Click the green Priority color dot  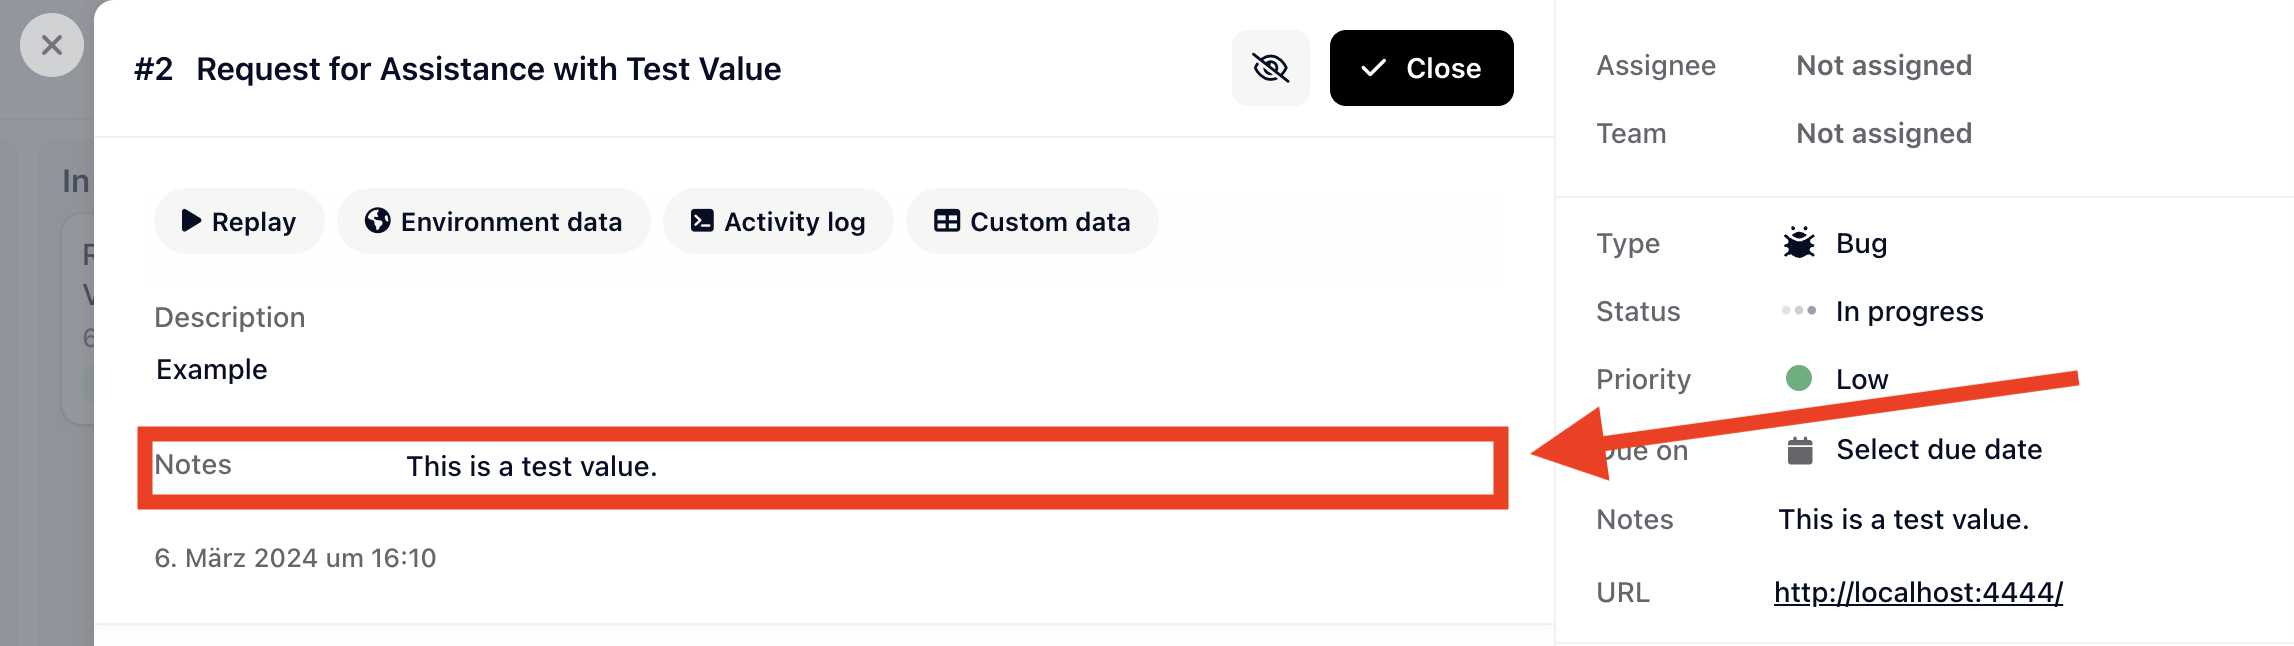[x=1797, y=378]
